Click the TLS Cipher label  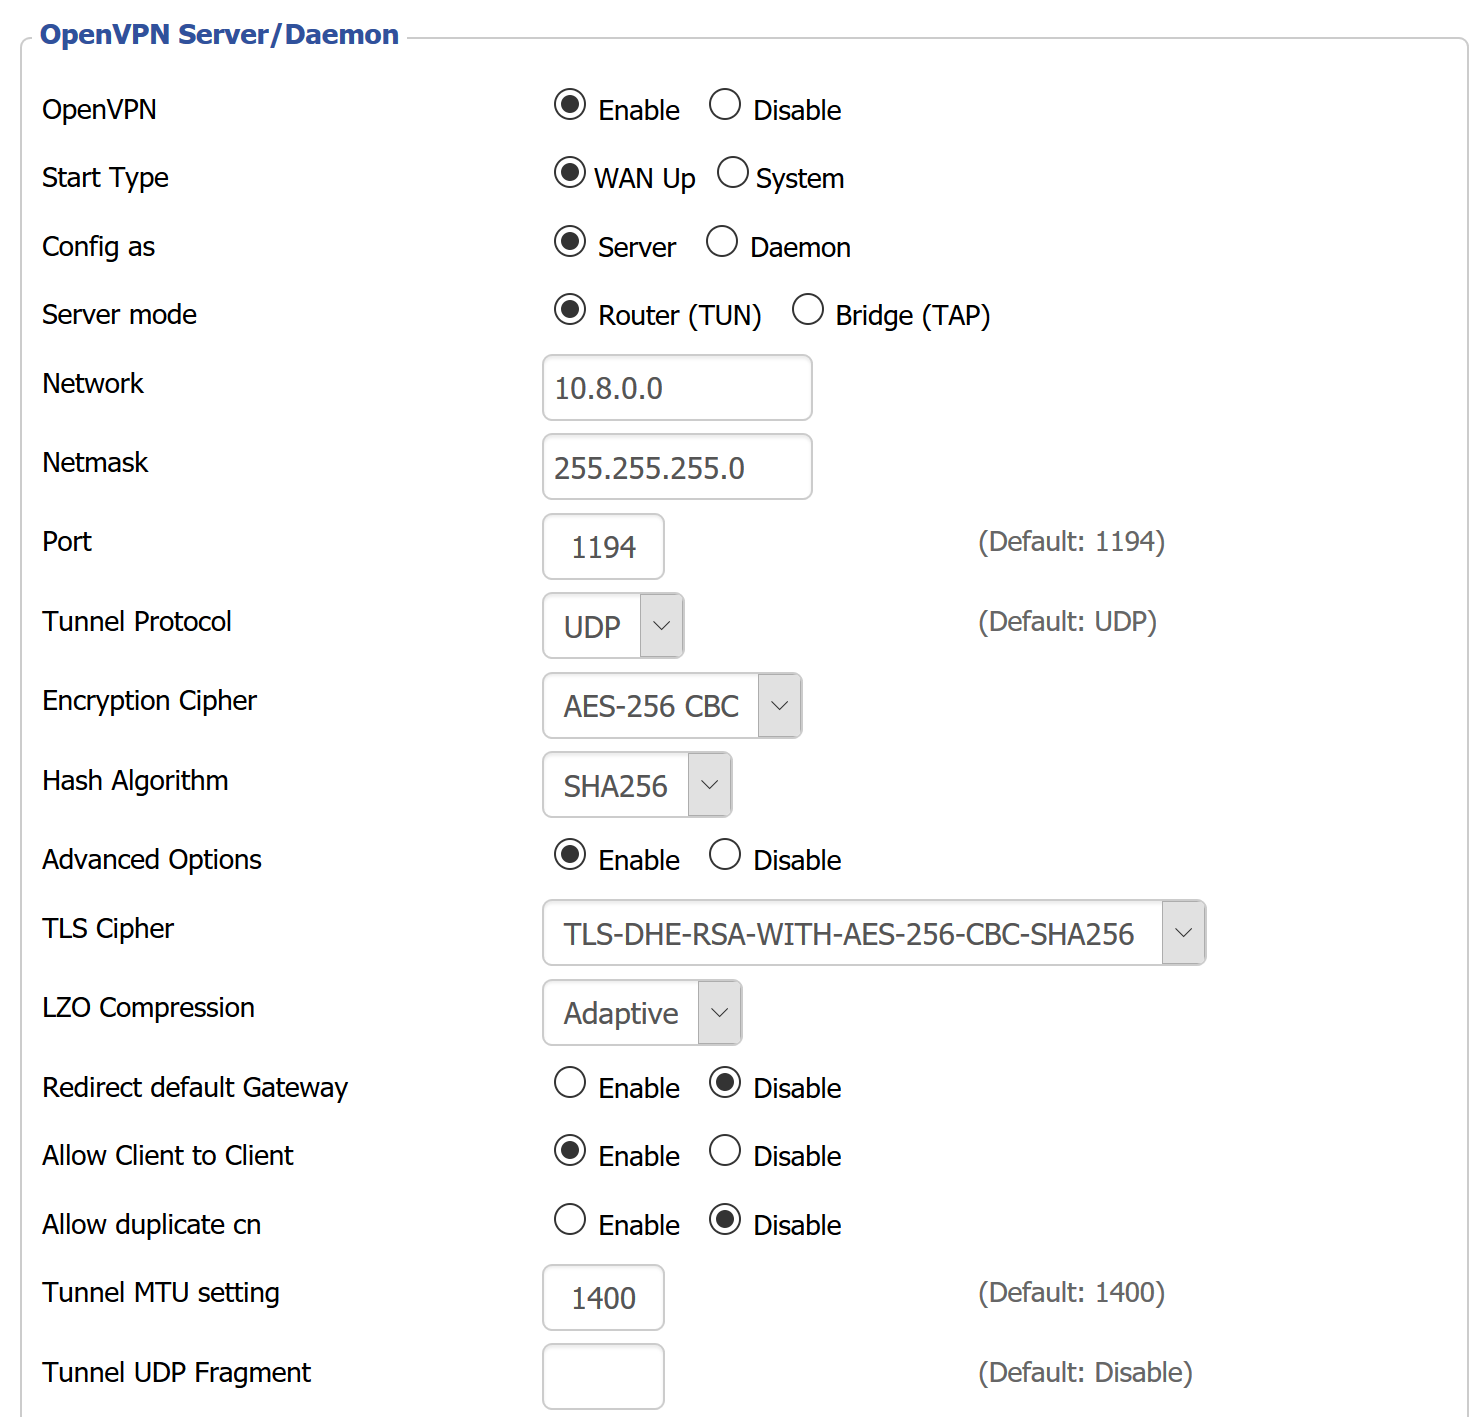pyautogui.click(x=108, y=929)
